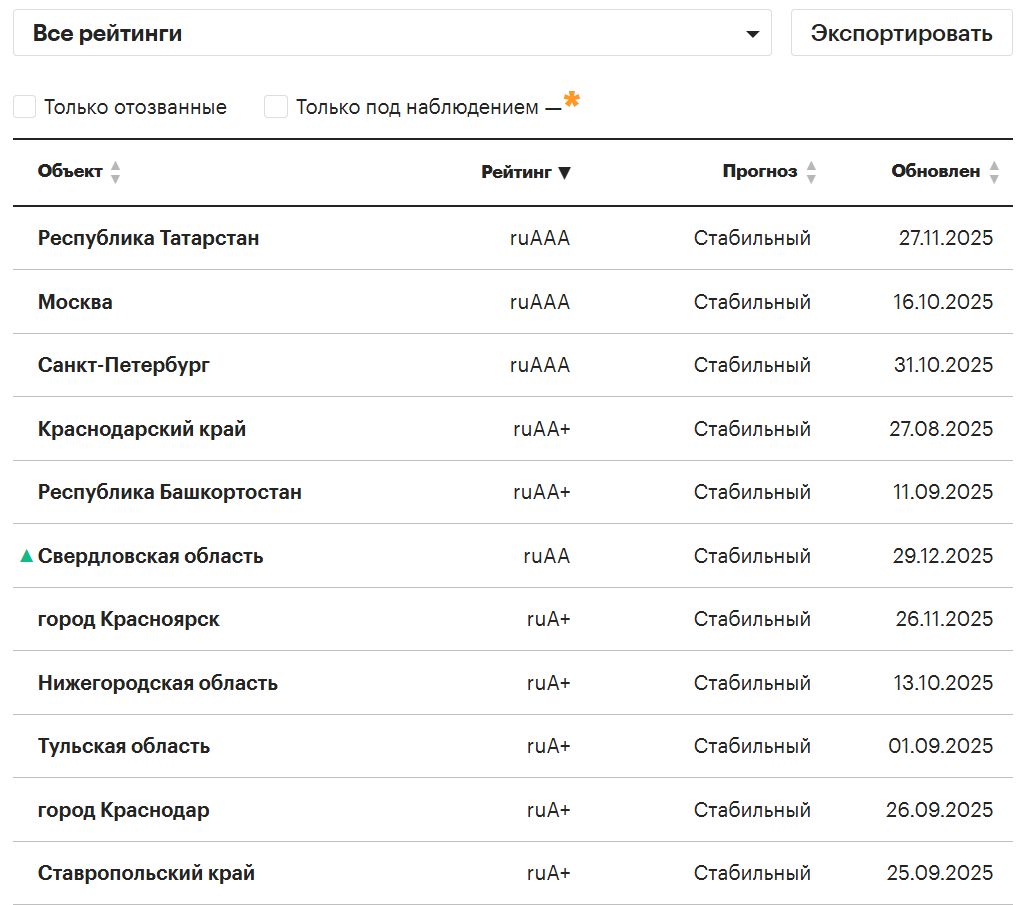Viewport: 1027px width, 905px height.
Task: Open the город Красноярск entry
Action: coord(129,619)
